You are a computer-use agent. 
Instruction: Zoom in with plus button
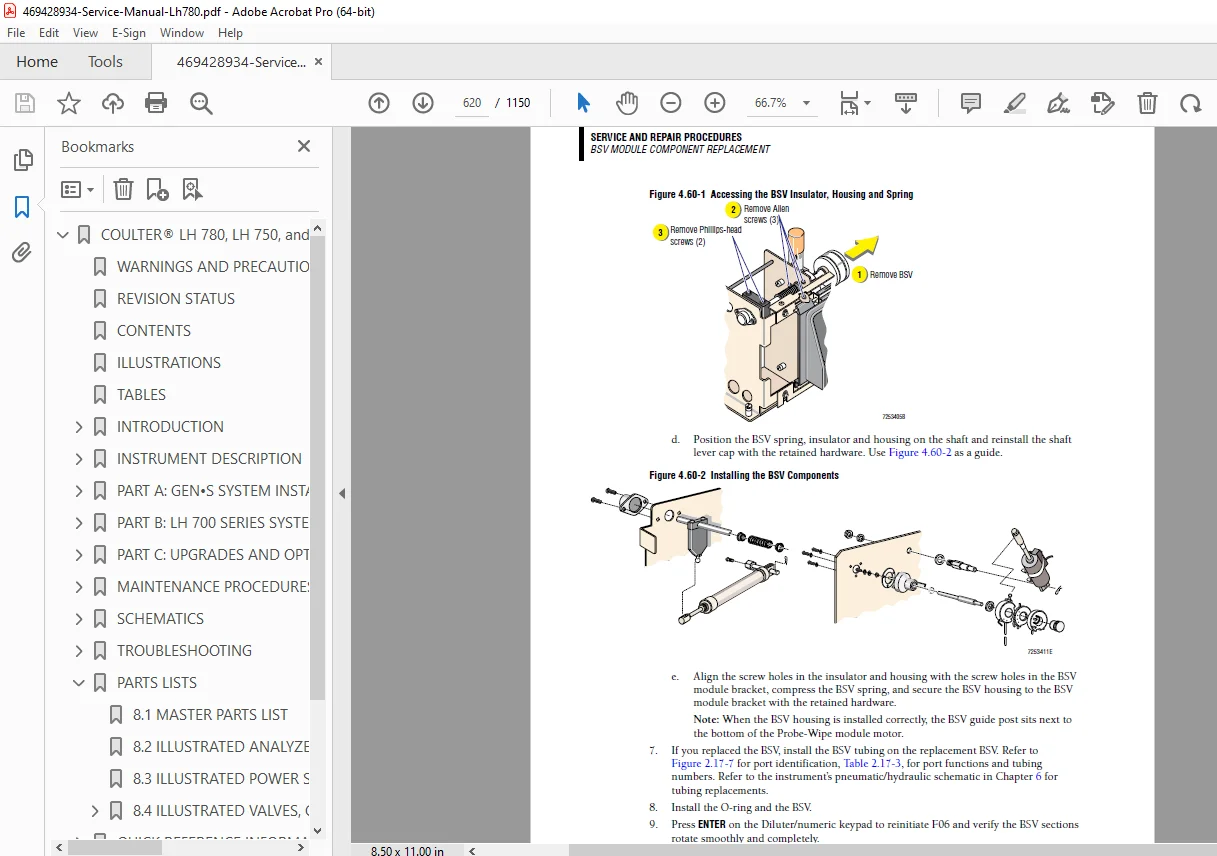coord(715,103)
